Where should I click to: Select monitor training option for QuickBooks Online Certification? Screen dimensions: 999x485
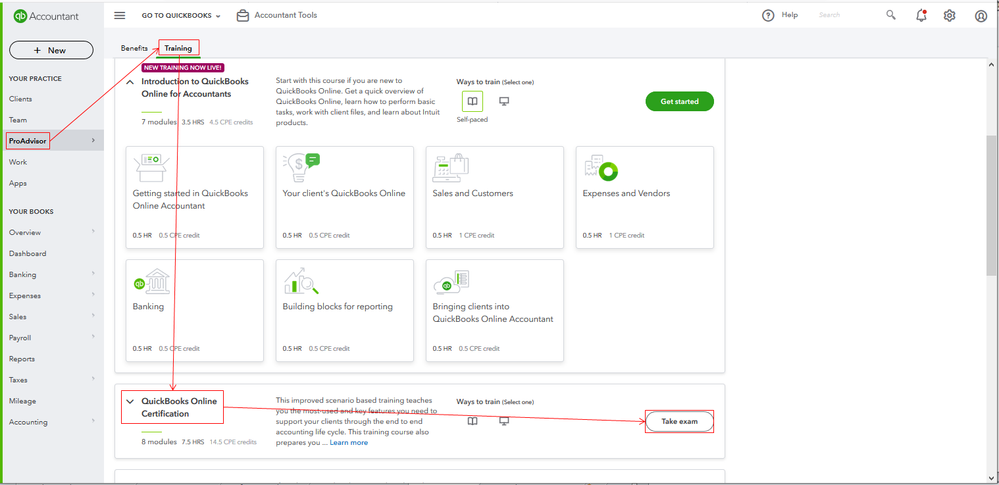pos(504,421)
